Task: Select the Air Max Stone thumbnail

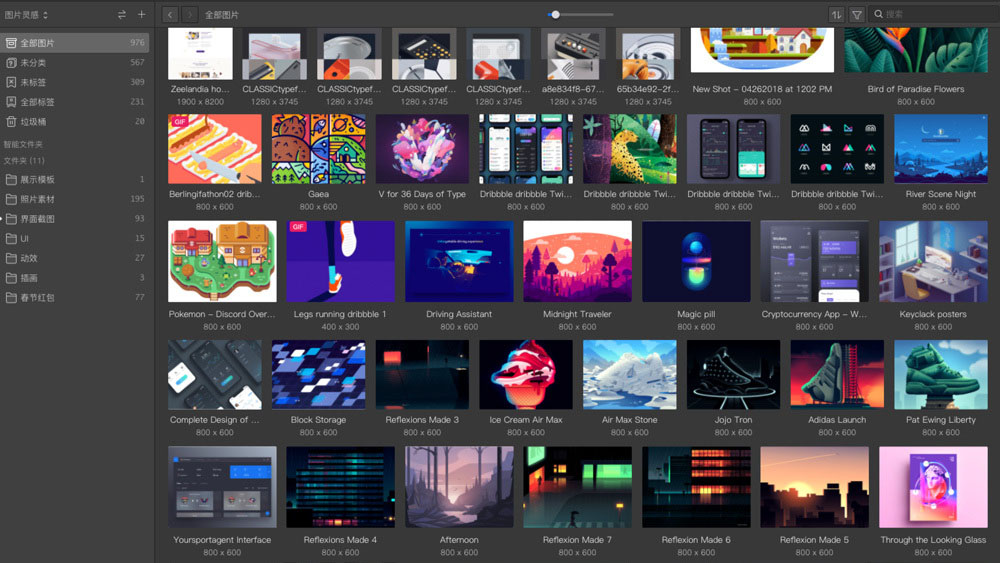Action: (x=629, y=375)
